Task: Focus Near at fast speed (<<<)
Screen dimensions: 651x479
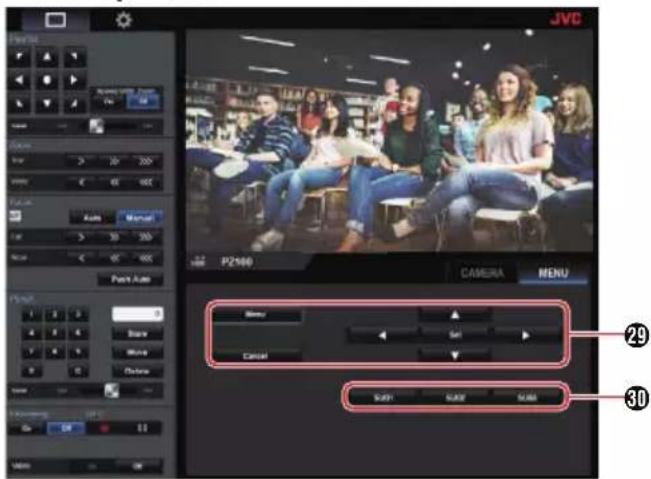Action: (x=146, y=258)
